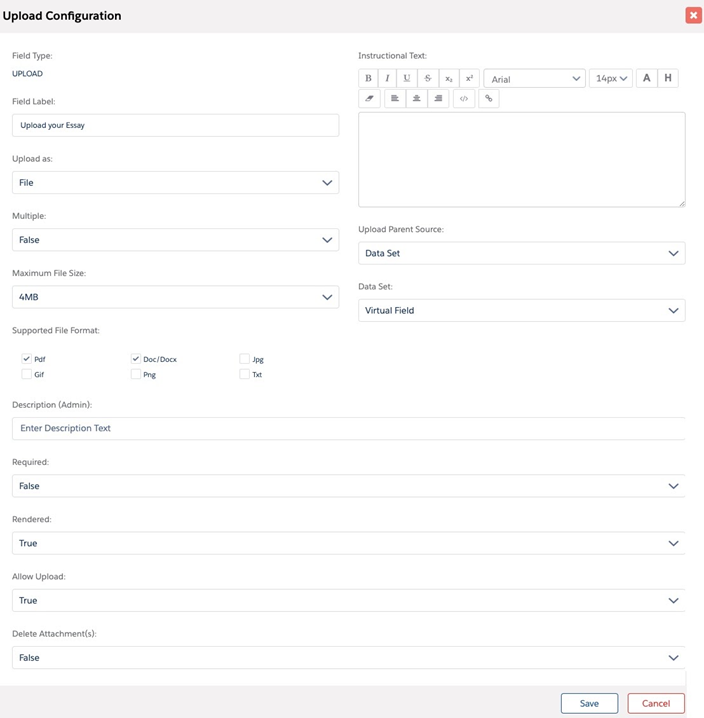Viewport: 704px width, 718px height.
Task: Click the superscript icon
Action: pyautogui.click(x=469, y=78)
